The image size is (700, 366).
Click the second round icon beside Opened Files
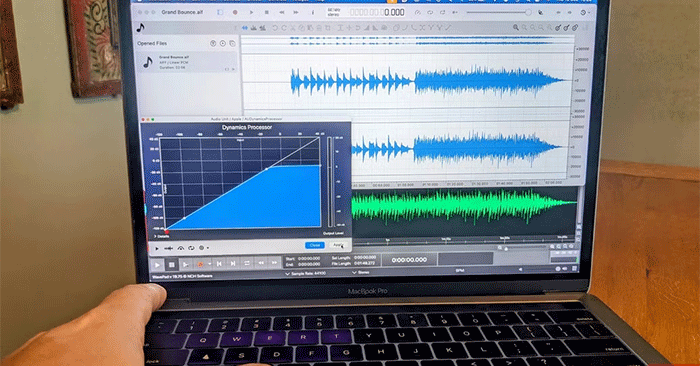click(222, 43)
